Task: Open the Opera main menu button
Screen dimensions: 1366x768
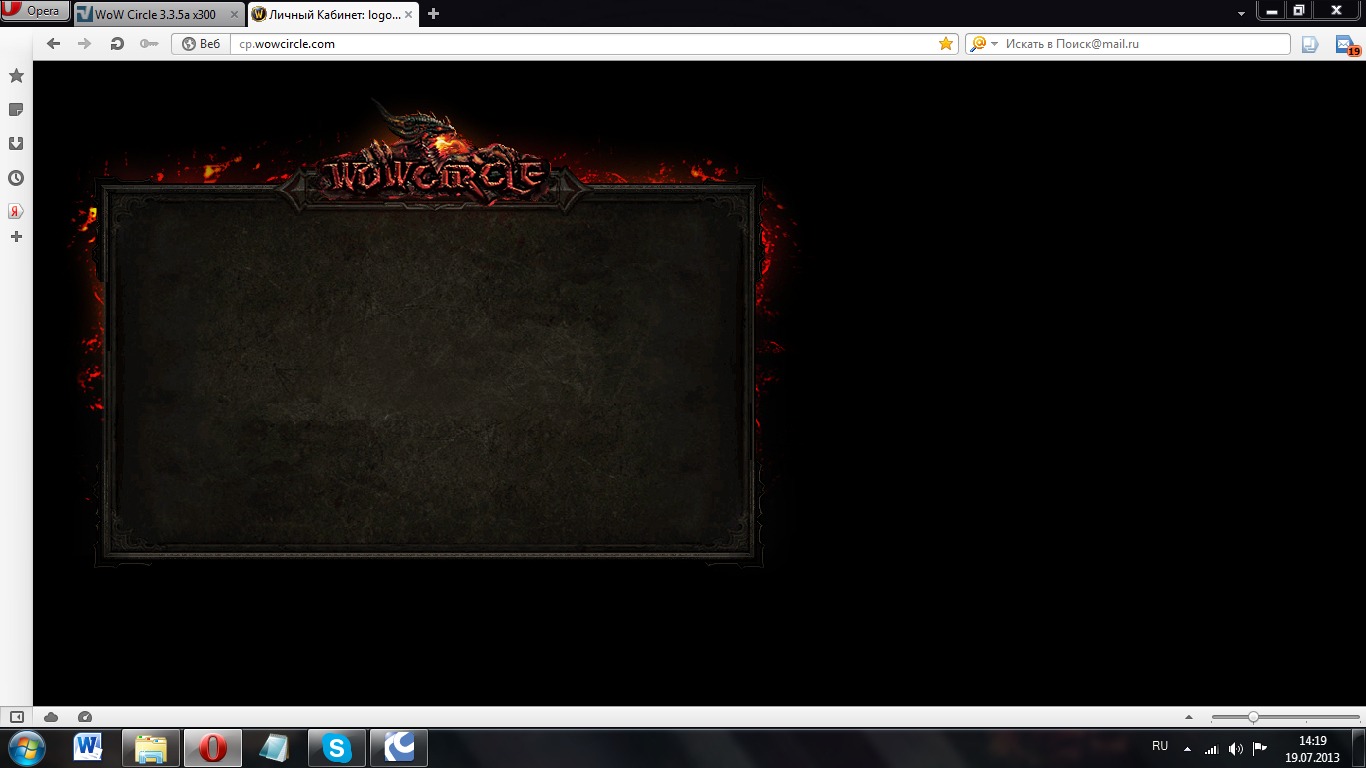Action: coord(35,11)
